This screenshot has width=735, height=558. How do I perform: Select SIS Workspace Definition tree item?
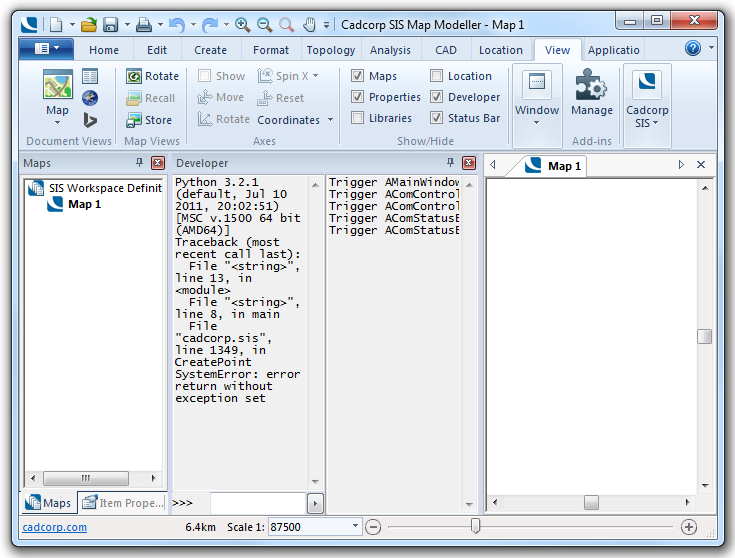[x=95, y=188]
